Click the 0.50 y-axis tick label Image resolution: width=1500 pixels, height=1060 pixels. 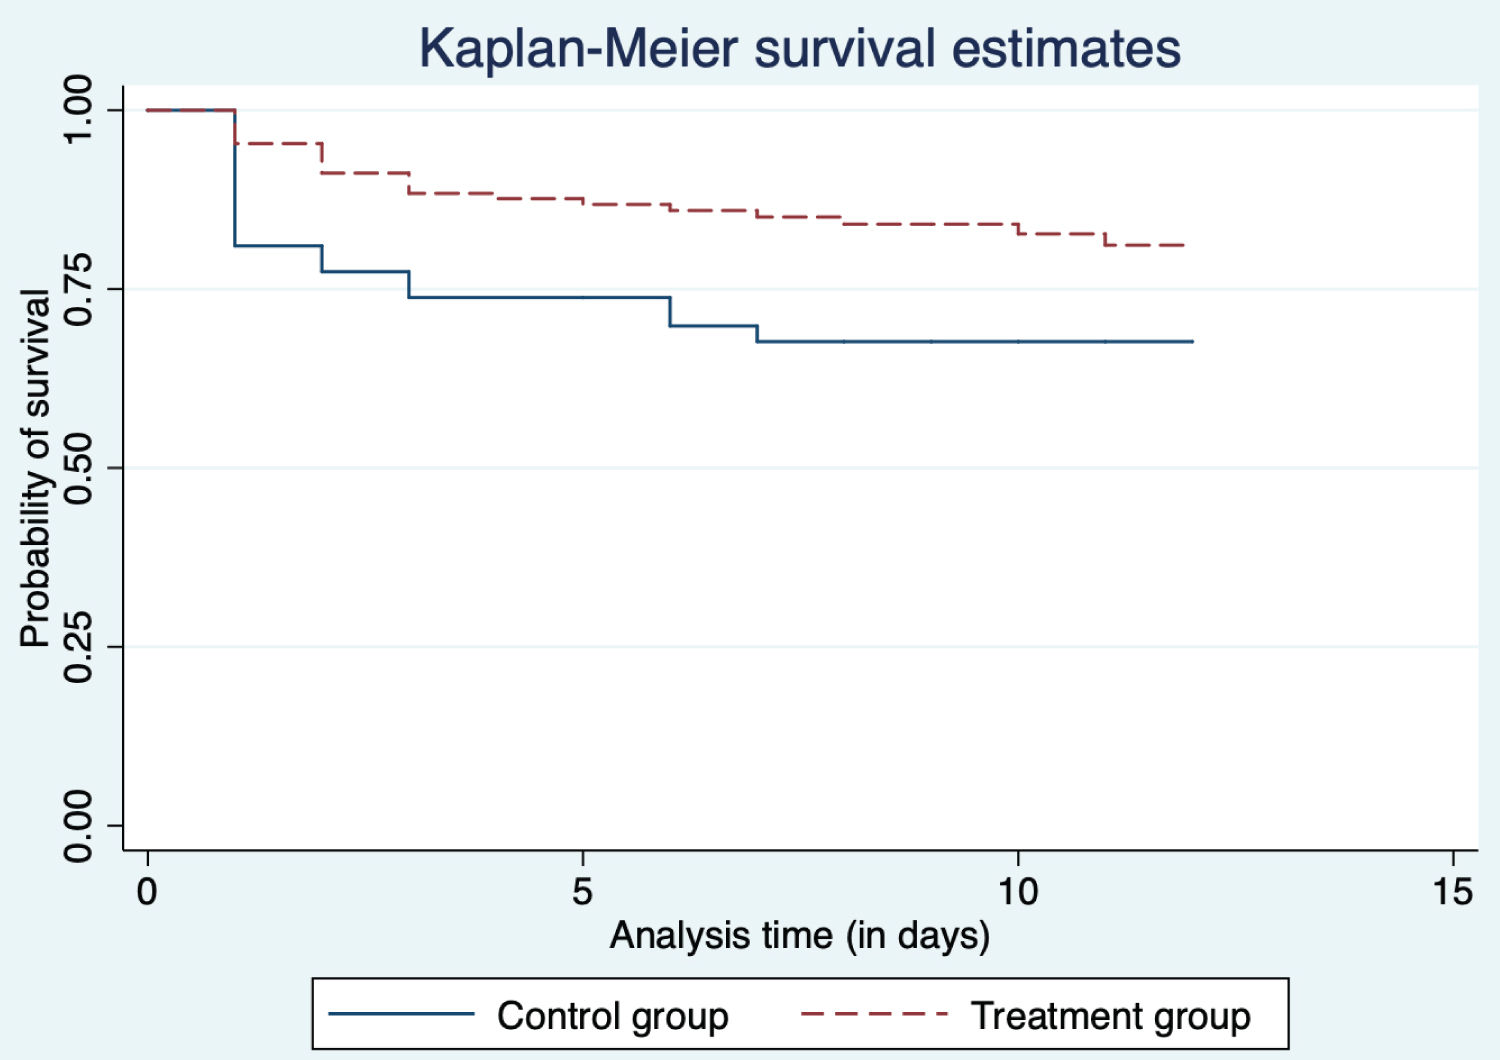pyautogui.click(x=78, y=468)
